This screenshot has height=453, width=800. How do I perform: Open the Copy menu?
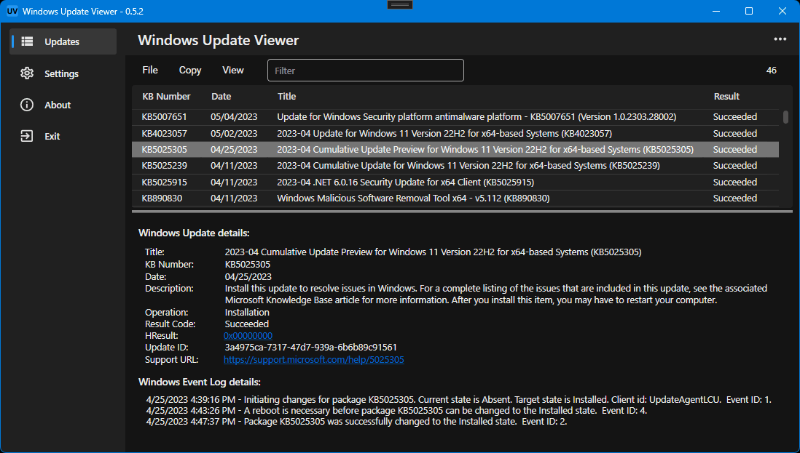click(x=190, y=70)
